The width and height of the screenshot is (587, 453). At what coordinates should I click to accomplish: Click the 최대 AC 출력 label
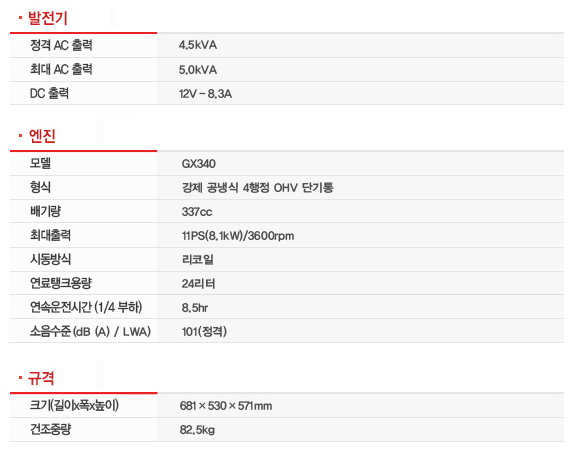[x=61, y=69]
